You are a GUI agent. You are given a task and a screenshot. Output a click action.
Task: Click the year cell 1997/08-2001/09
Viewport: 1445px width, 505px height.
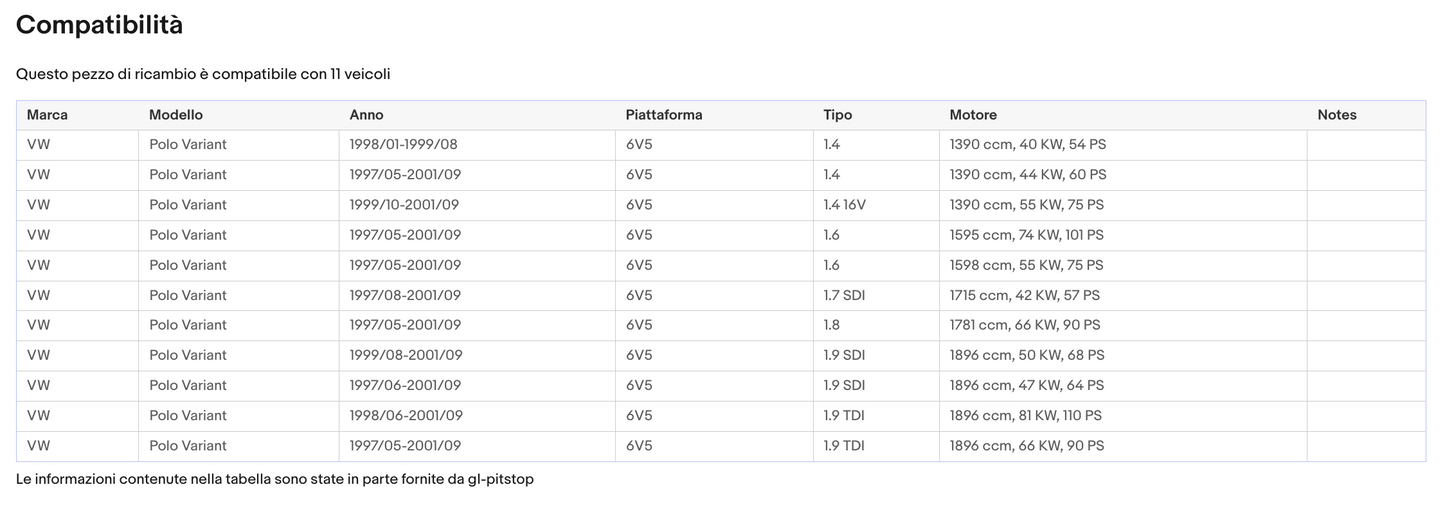[x=405, y=295]
